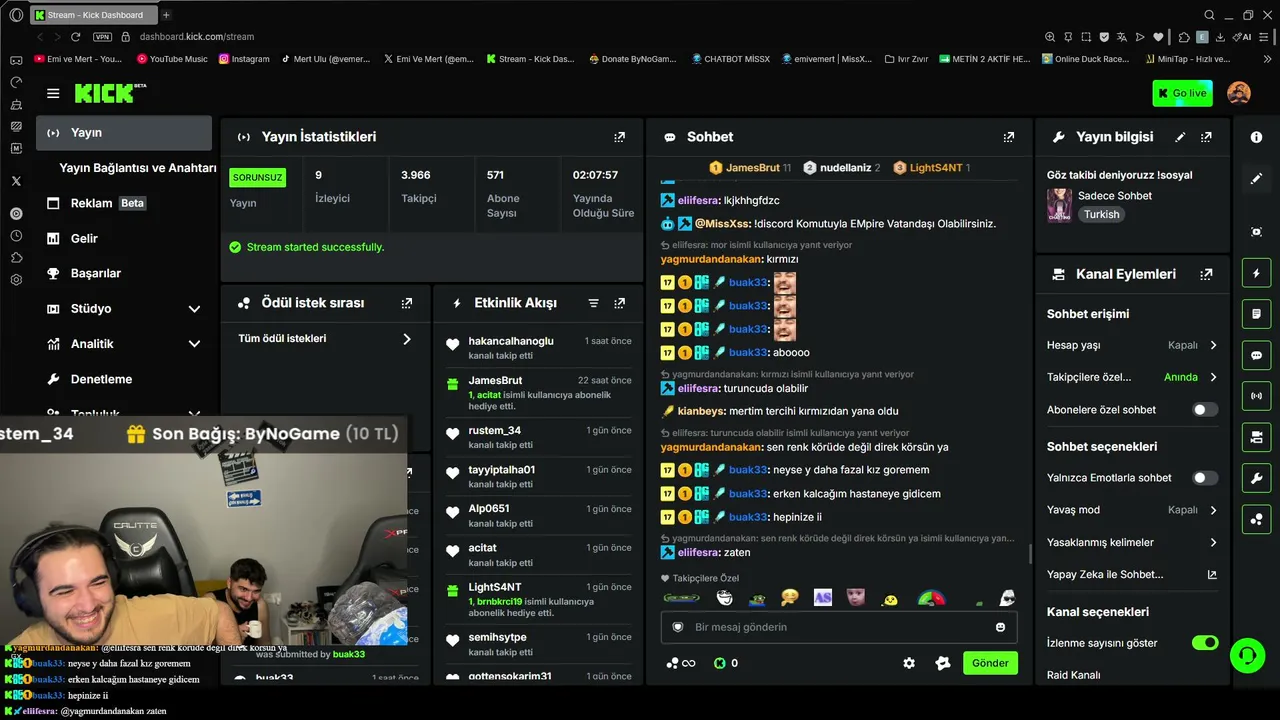
Task: Click the Go live button
Action: 1182,93
